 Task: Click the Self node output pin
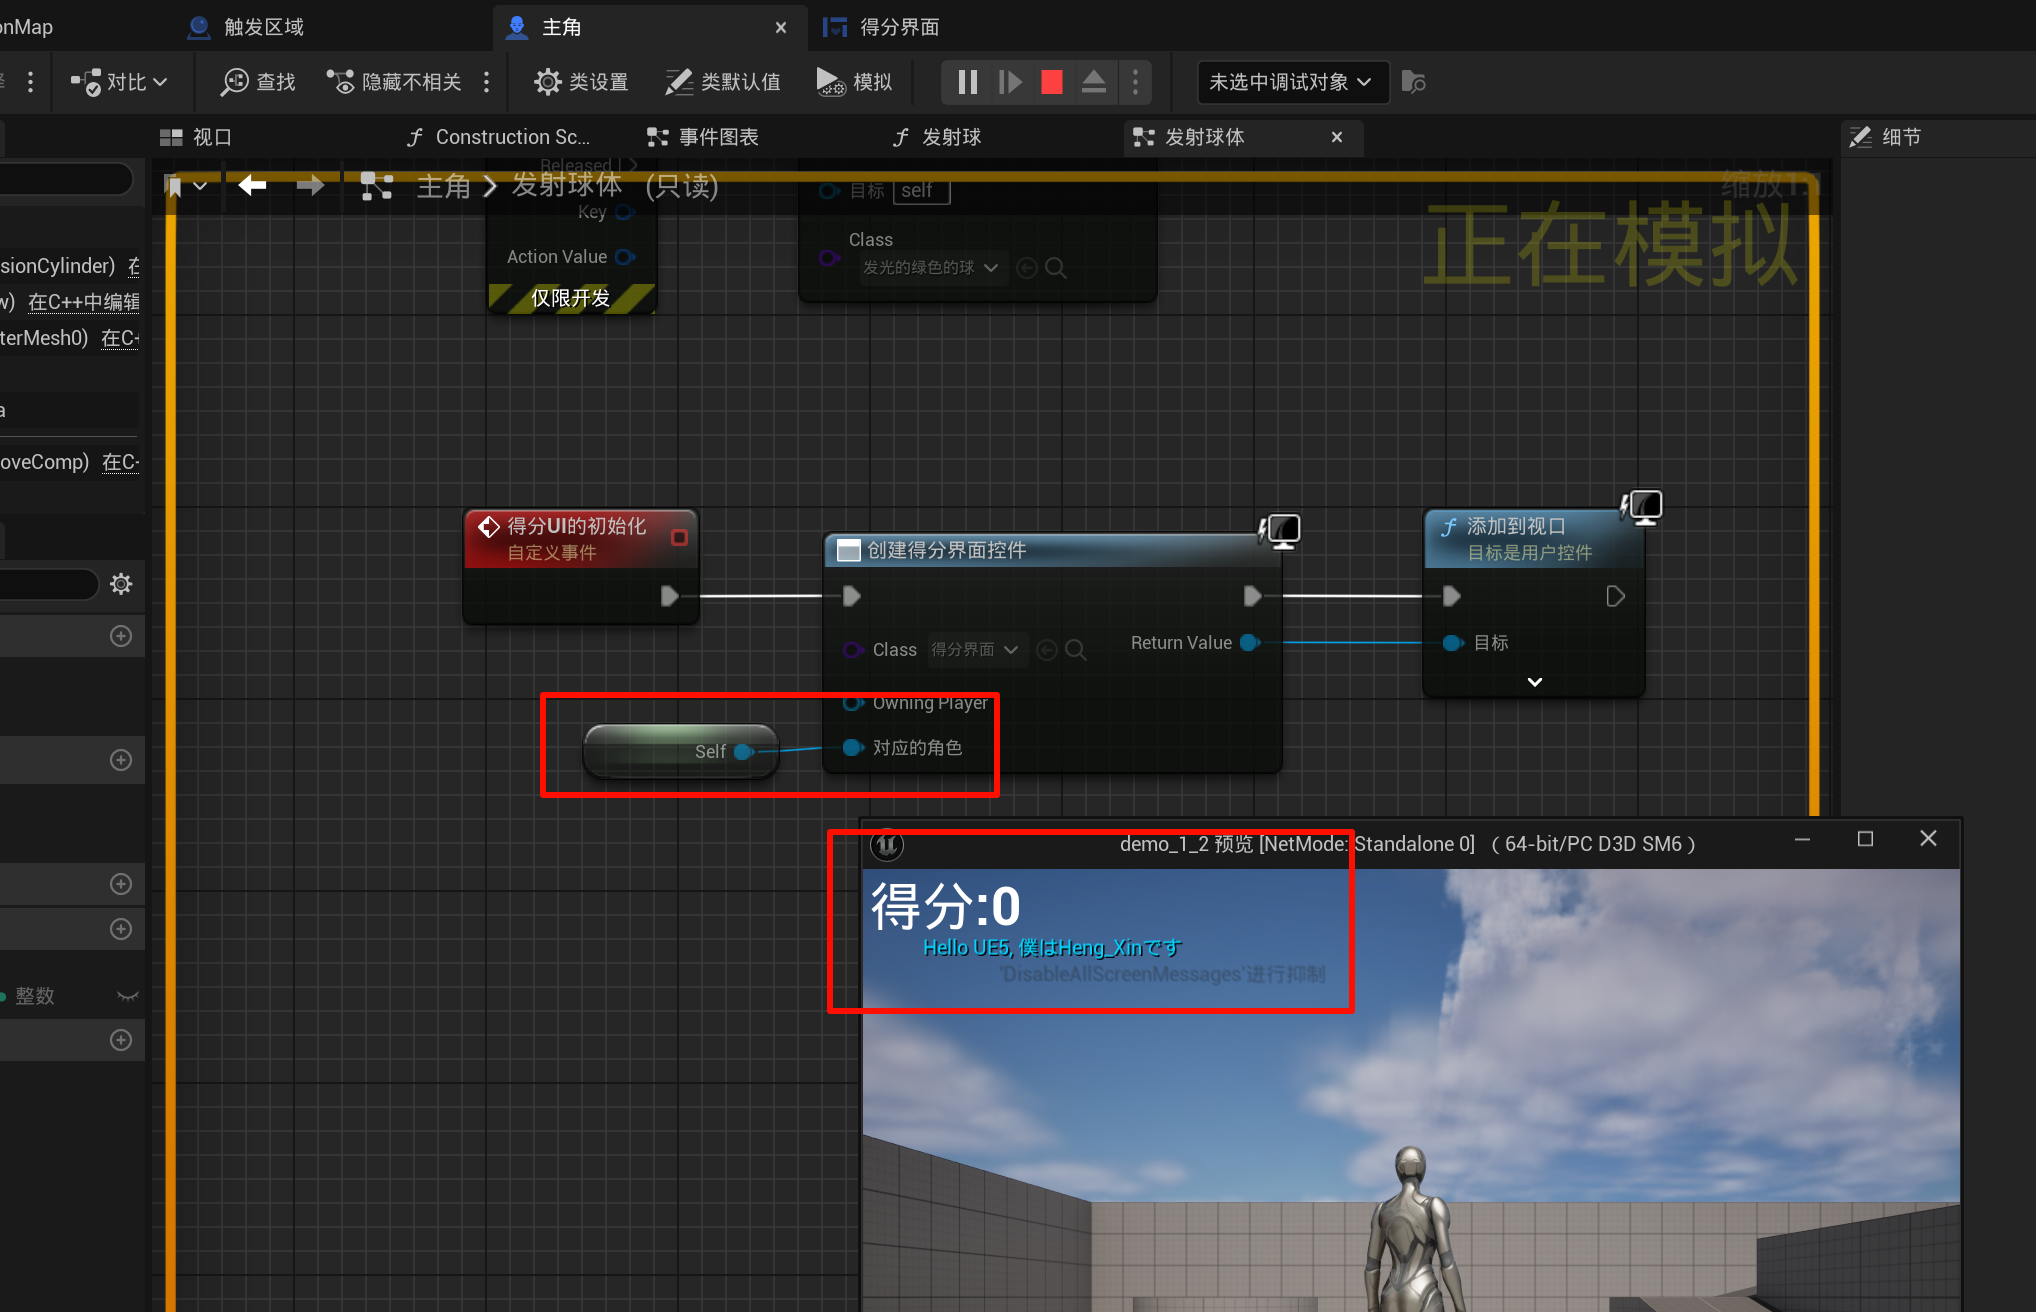(743, 751)
